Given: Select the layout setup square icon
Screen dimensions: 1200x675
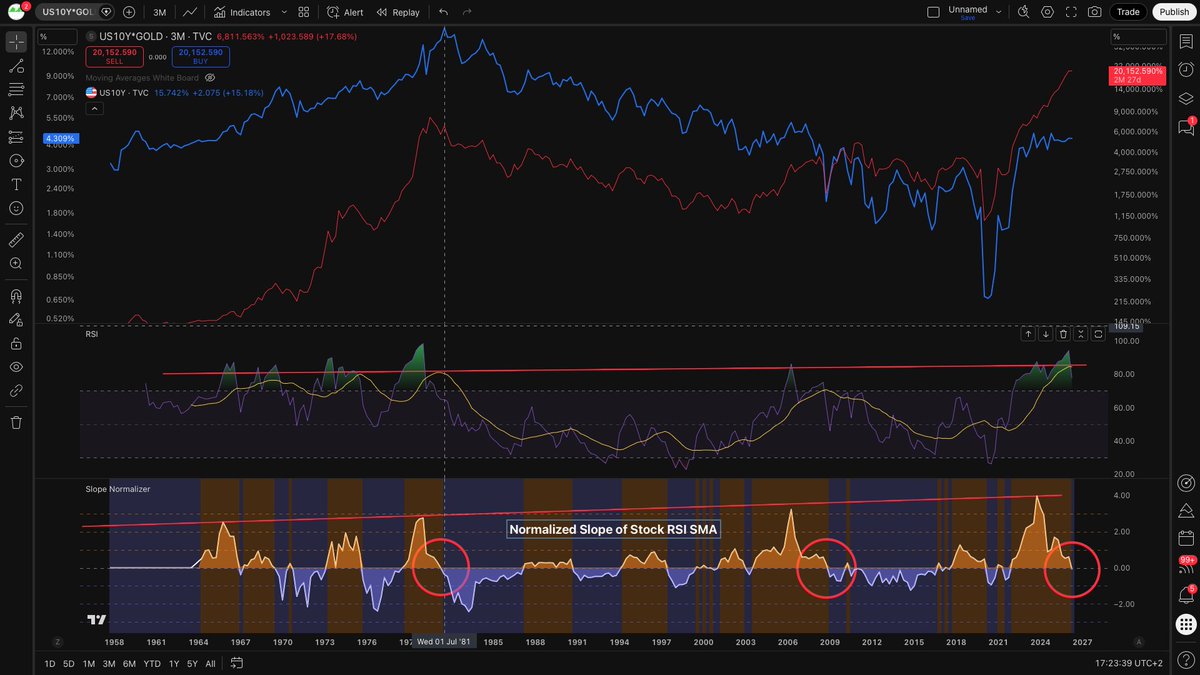Looking at the screenshot, I should (933, 12).
